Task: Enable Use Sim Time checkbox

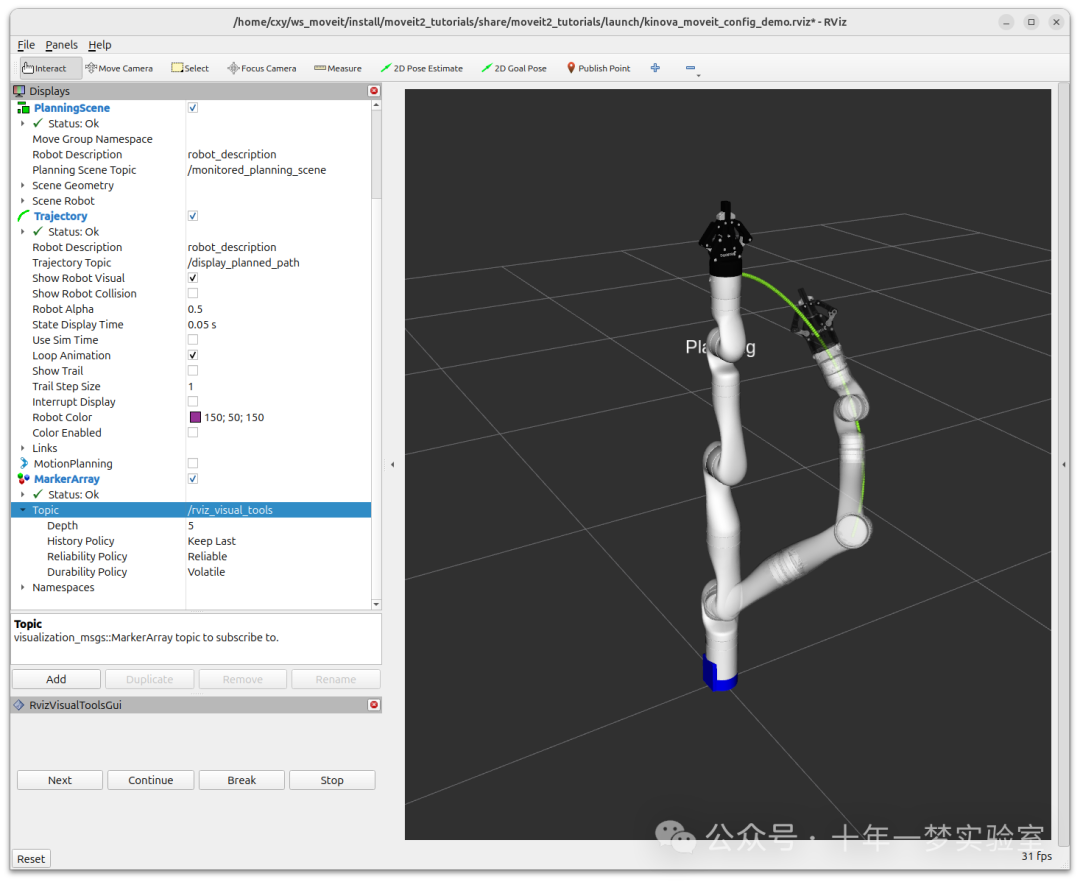Action: click(193, 339)
